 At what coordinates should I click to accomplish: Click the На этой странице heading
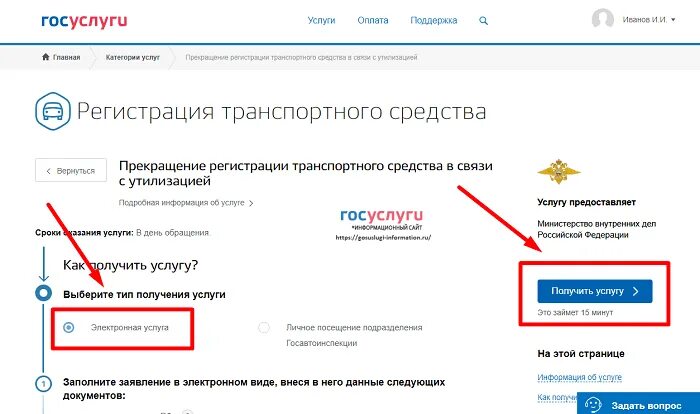point(581,354)
